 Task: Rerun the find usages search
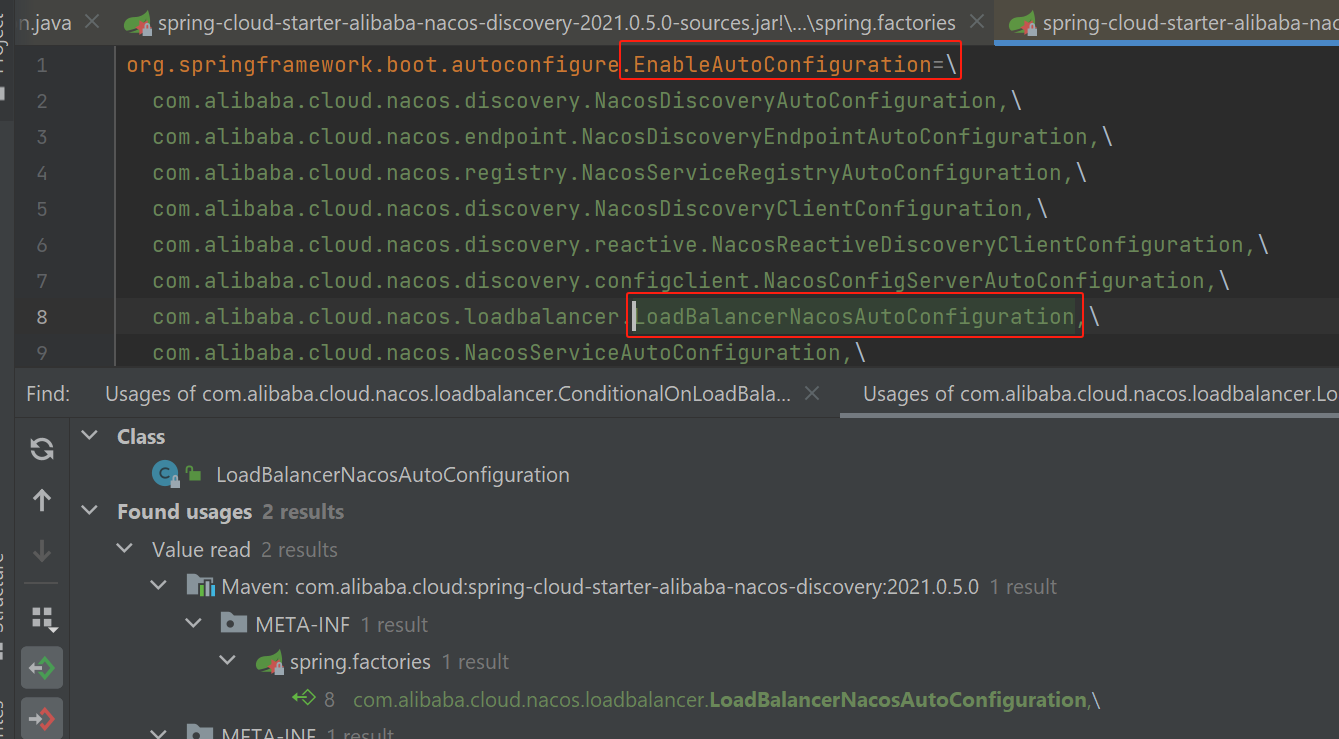coord(42,450)
